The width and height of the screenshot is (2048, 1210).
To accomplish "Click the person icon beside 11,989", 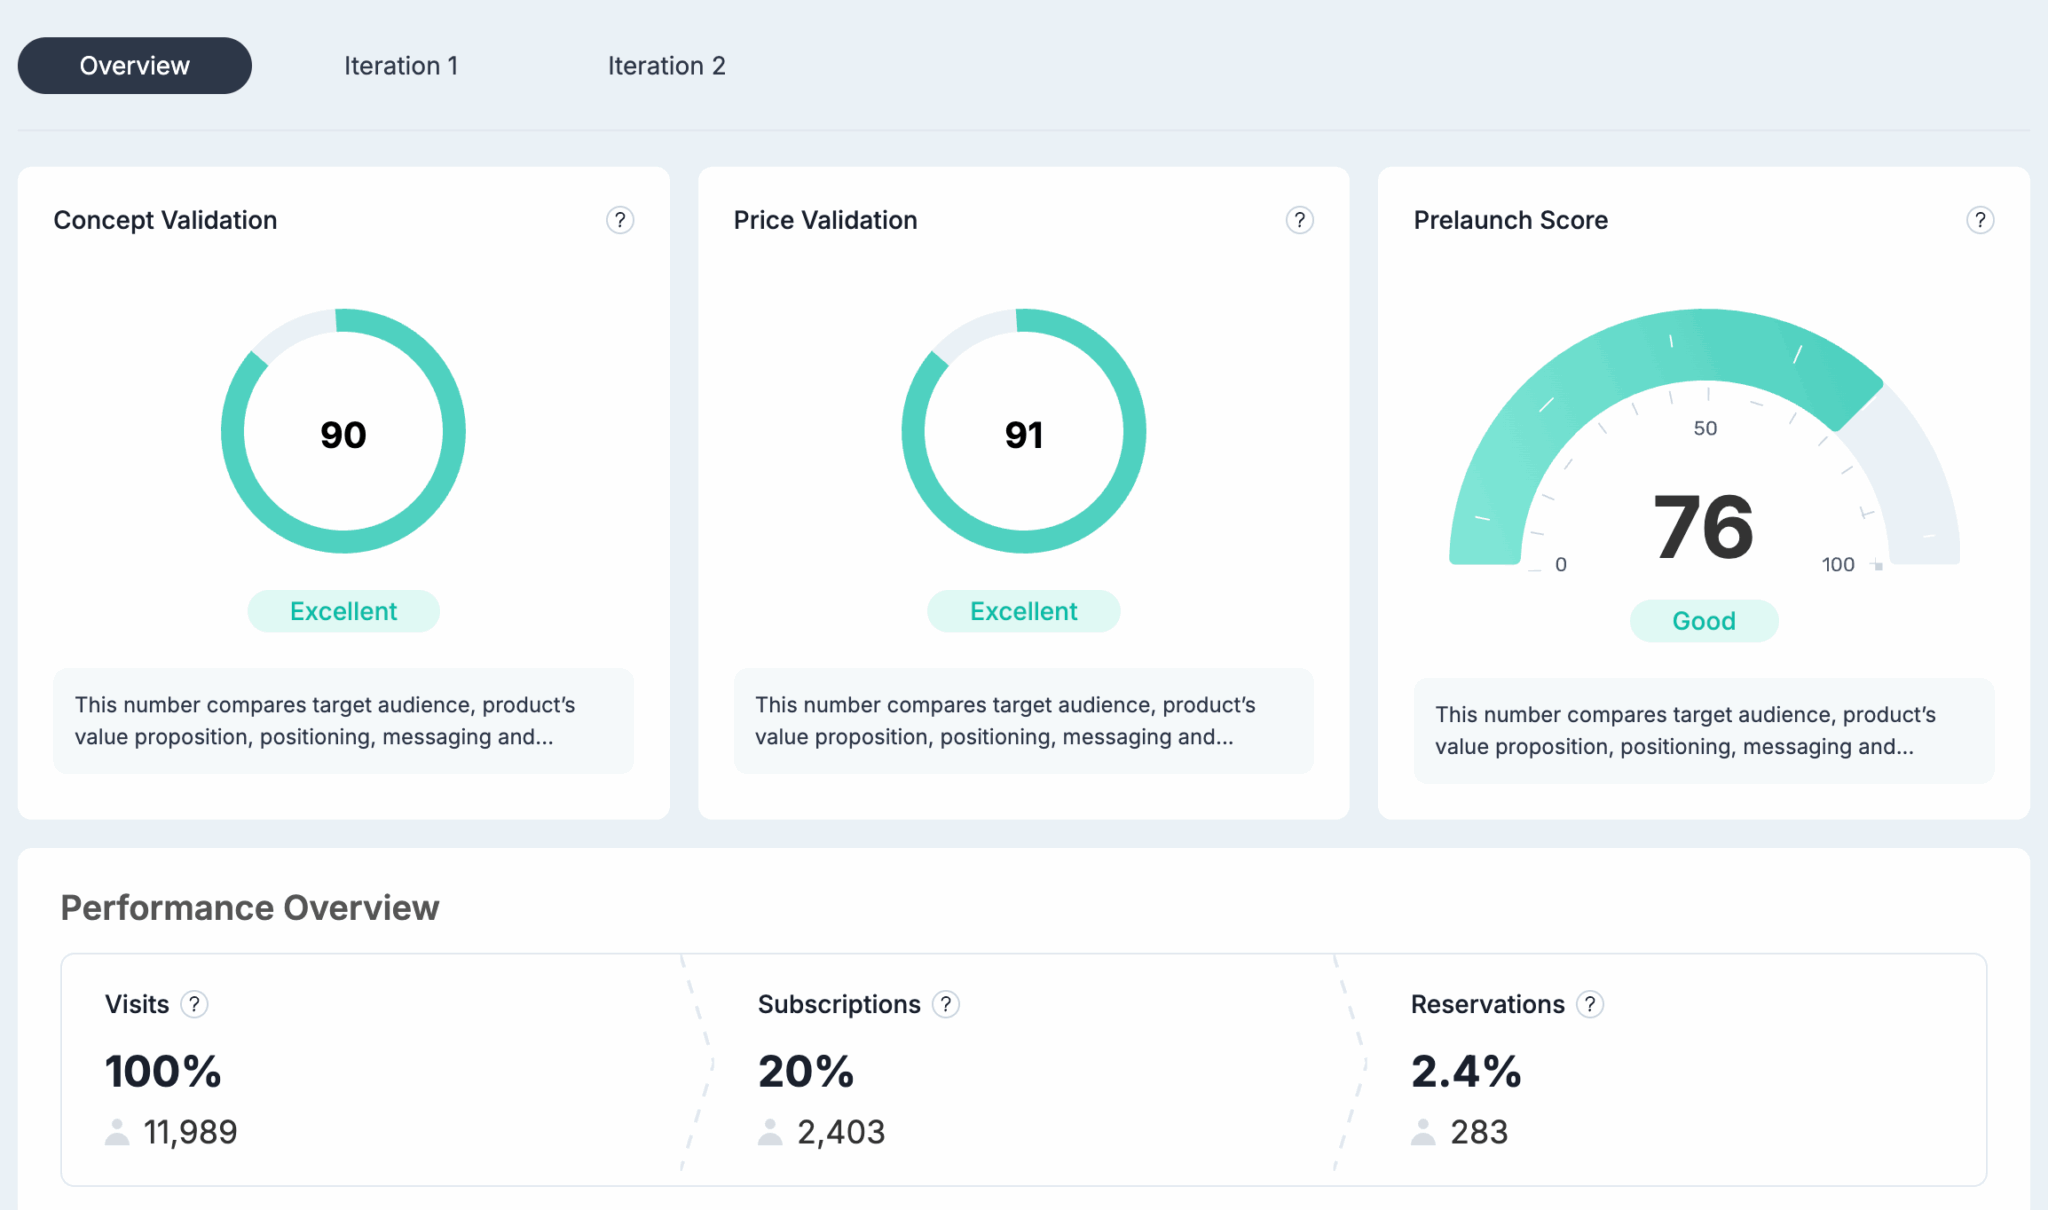I will (x=117, y=1132).
